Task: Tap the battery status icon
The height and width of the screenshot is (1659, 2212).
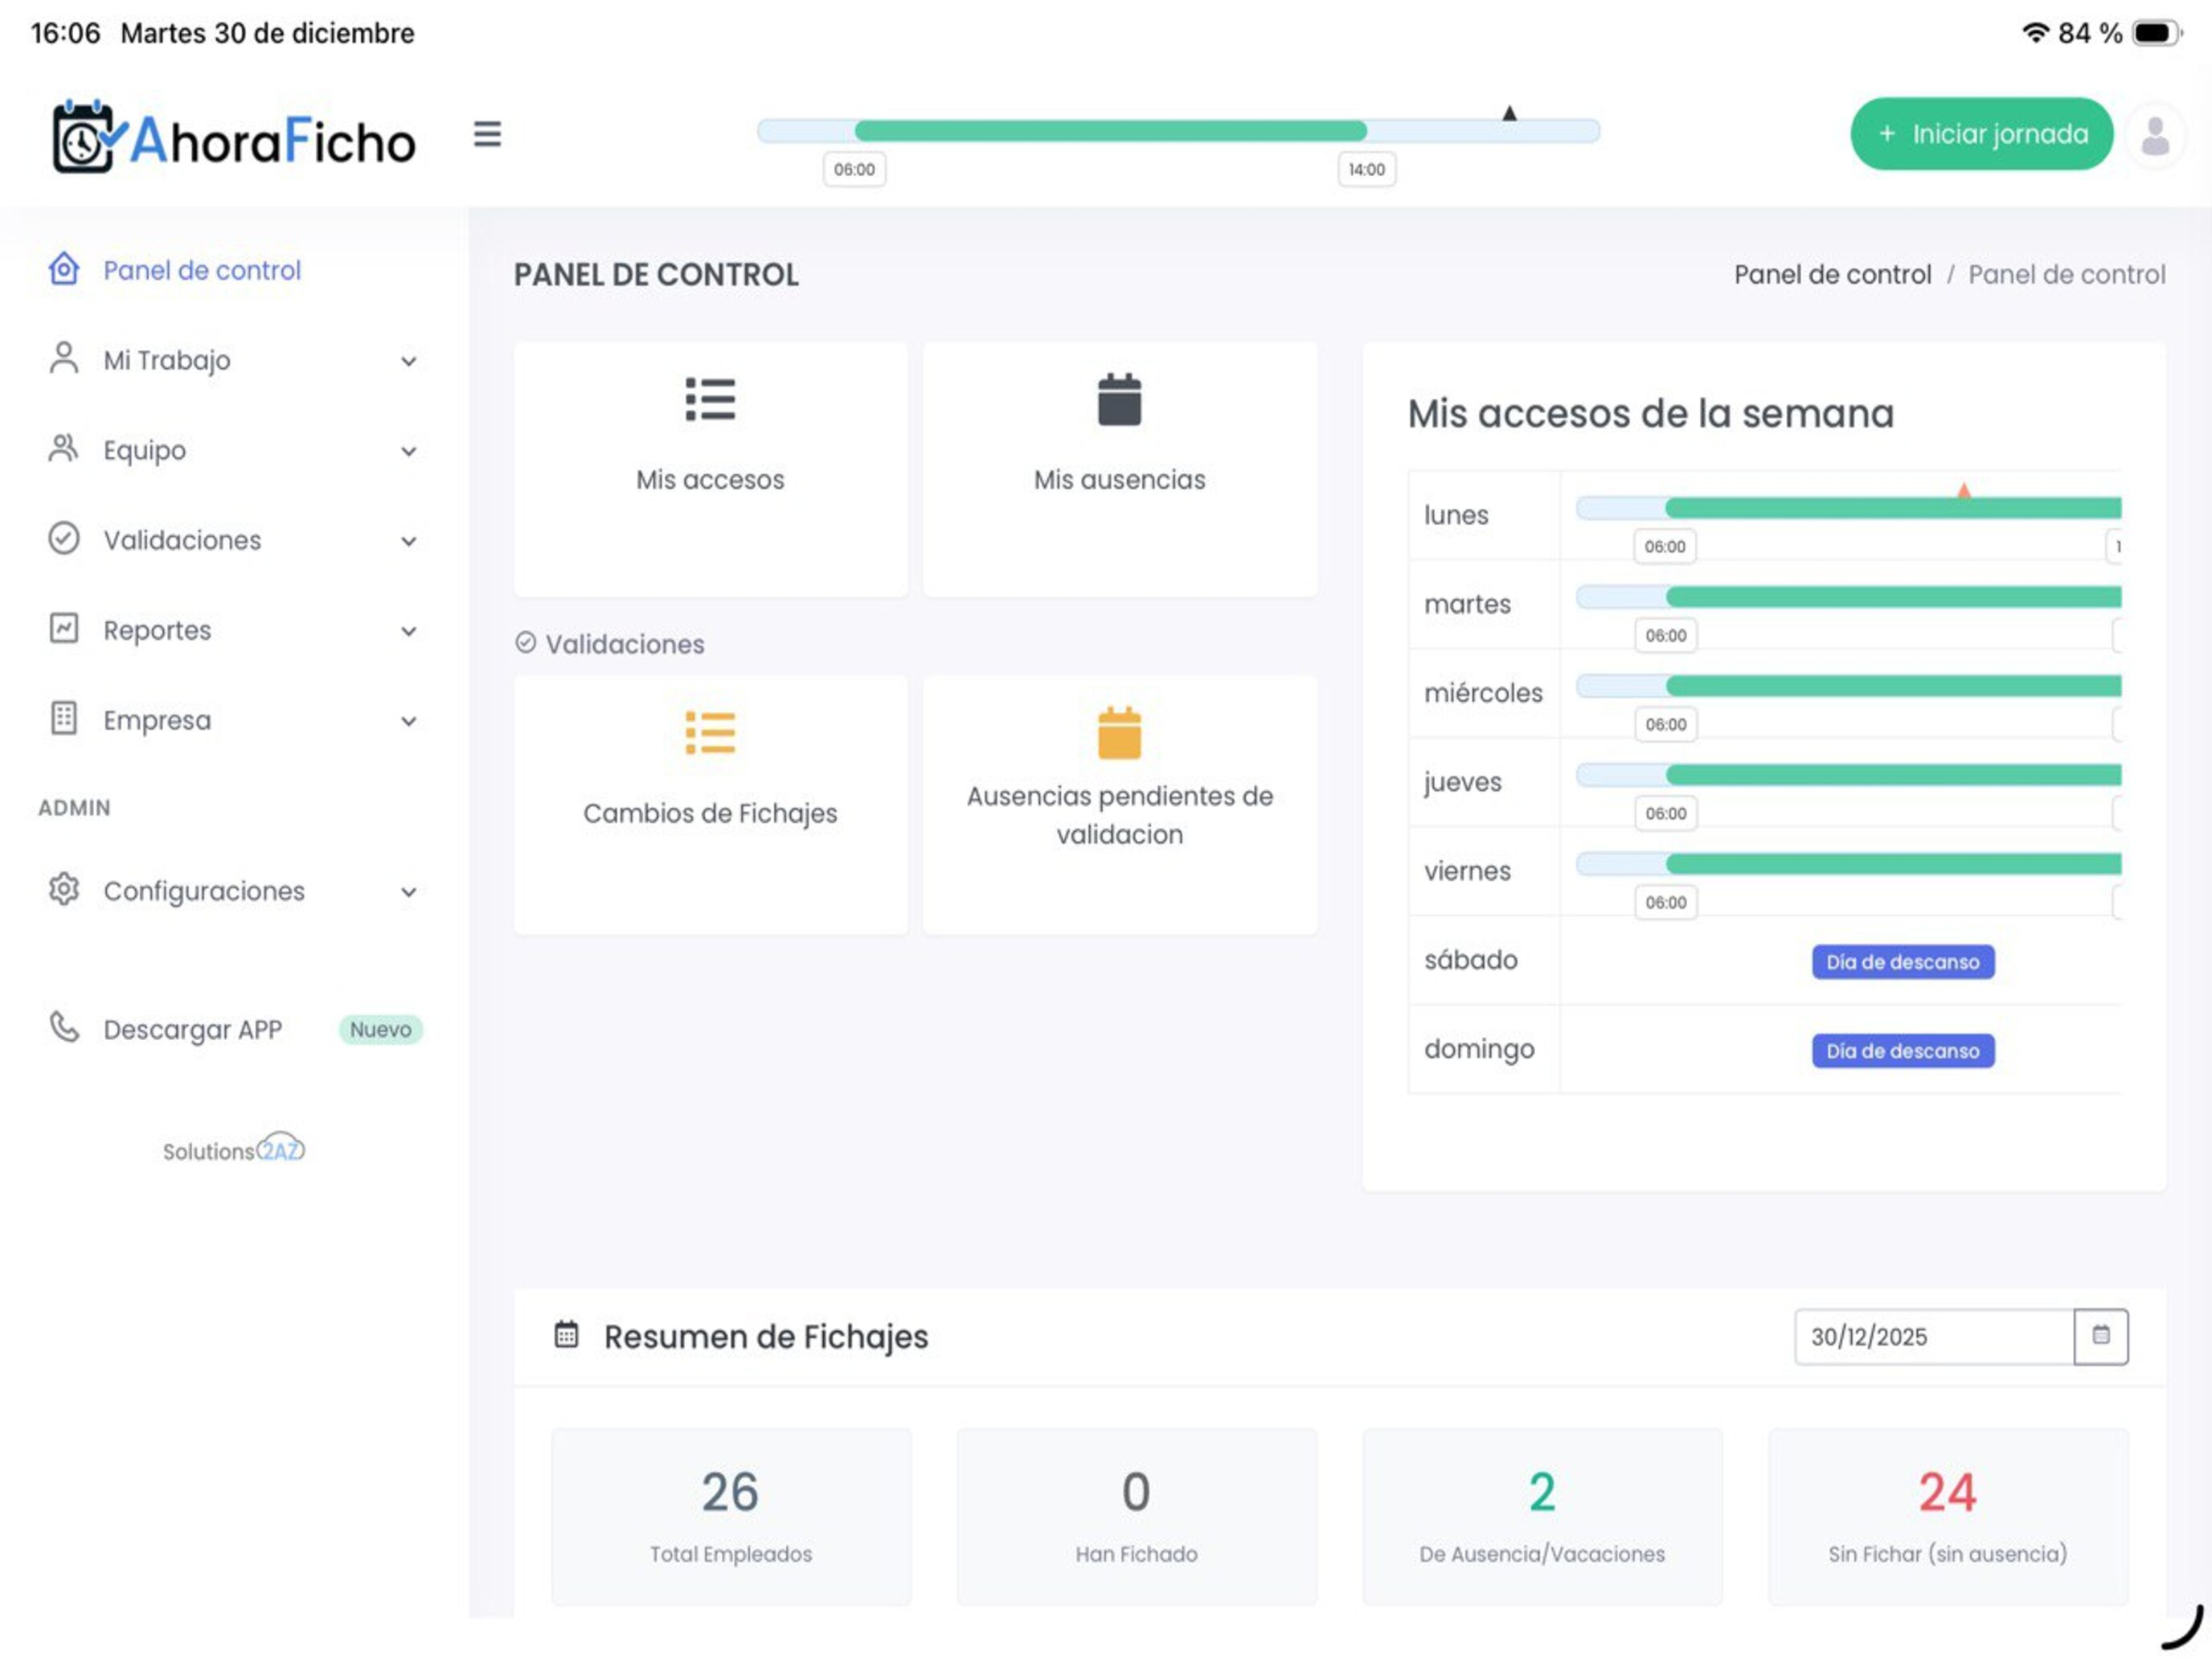Action: [2156, 32]
